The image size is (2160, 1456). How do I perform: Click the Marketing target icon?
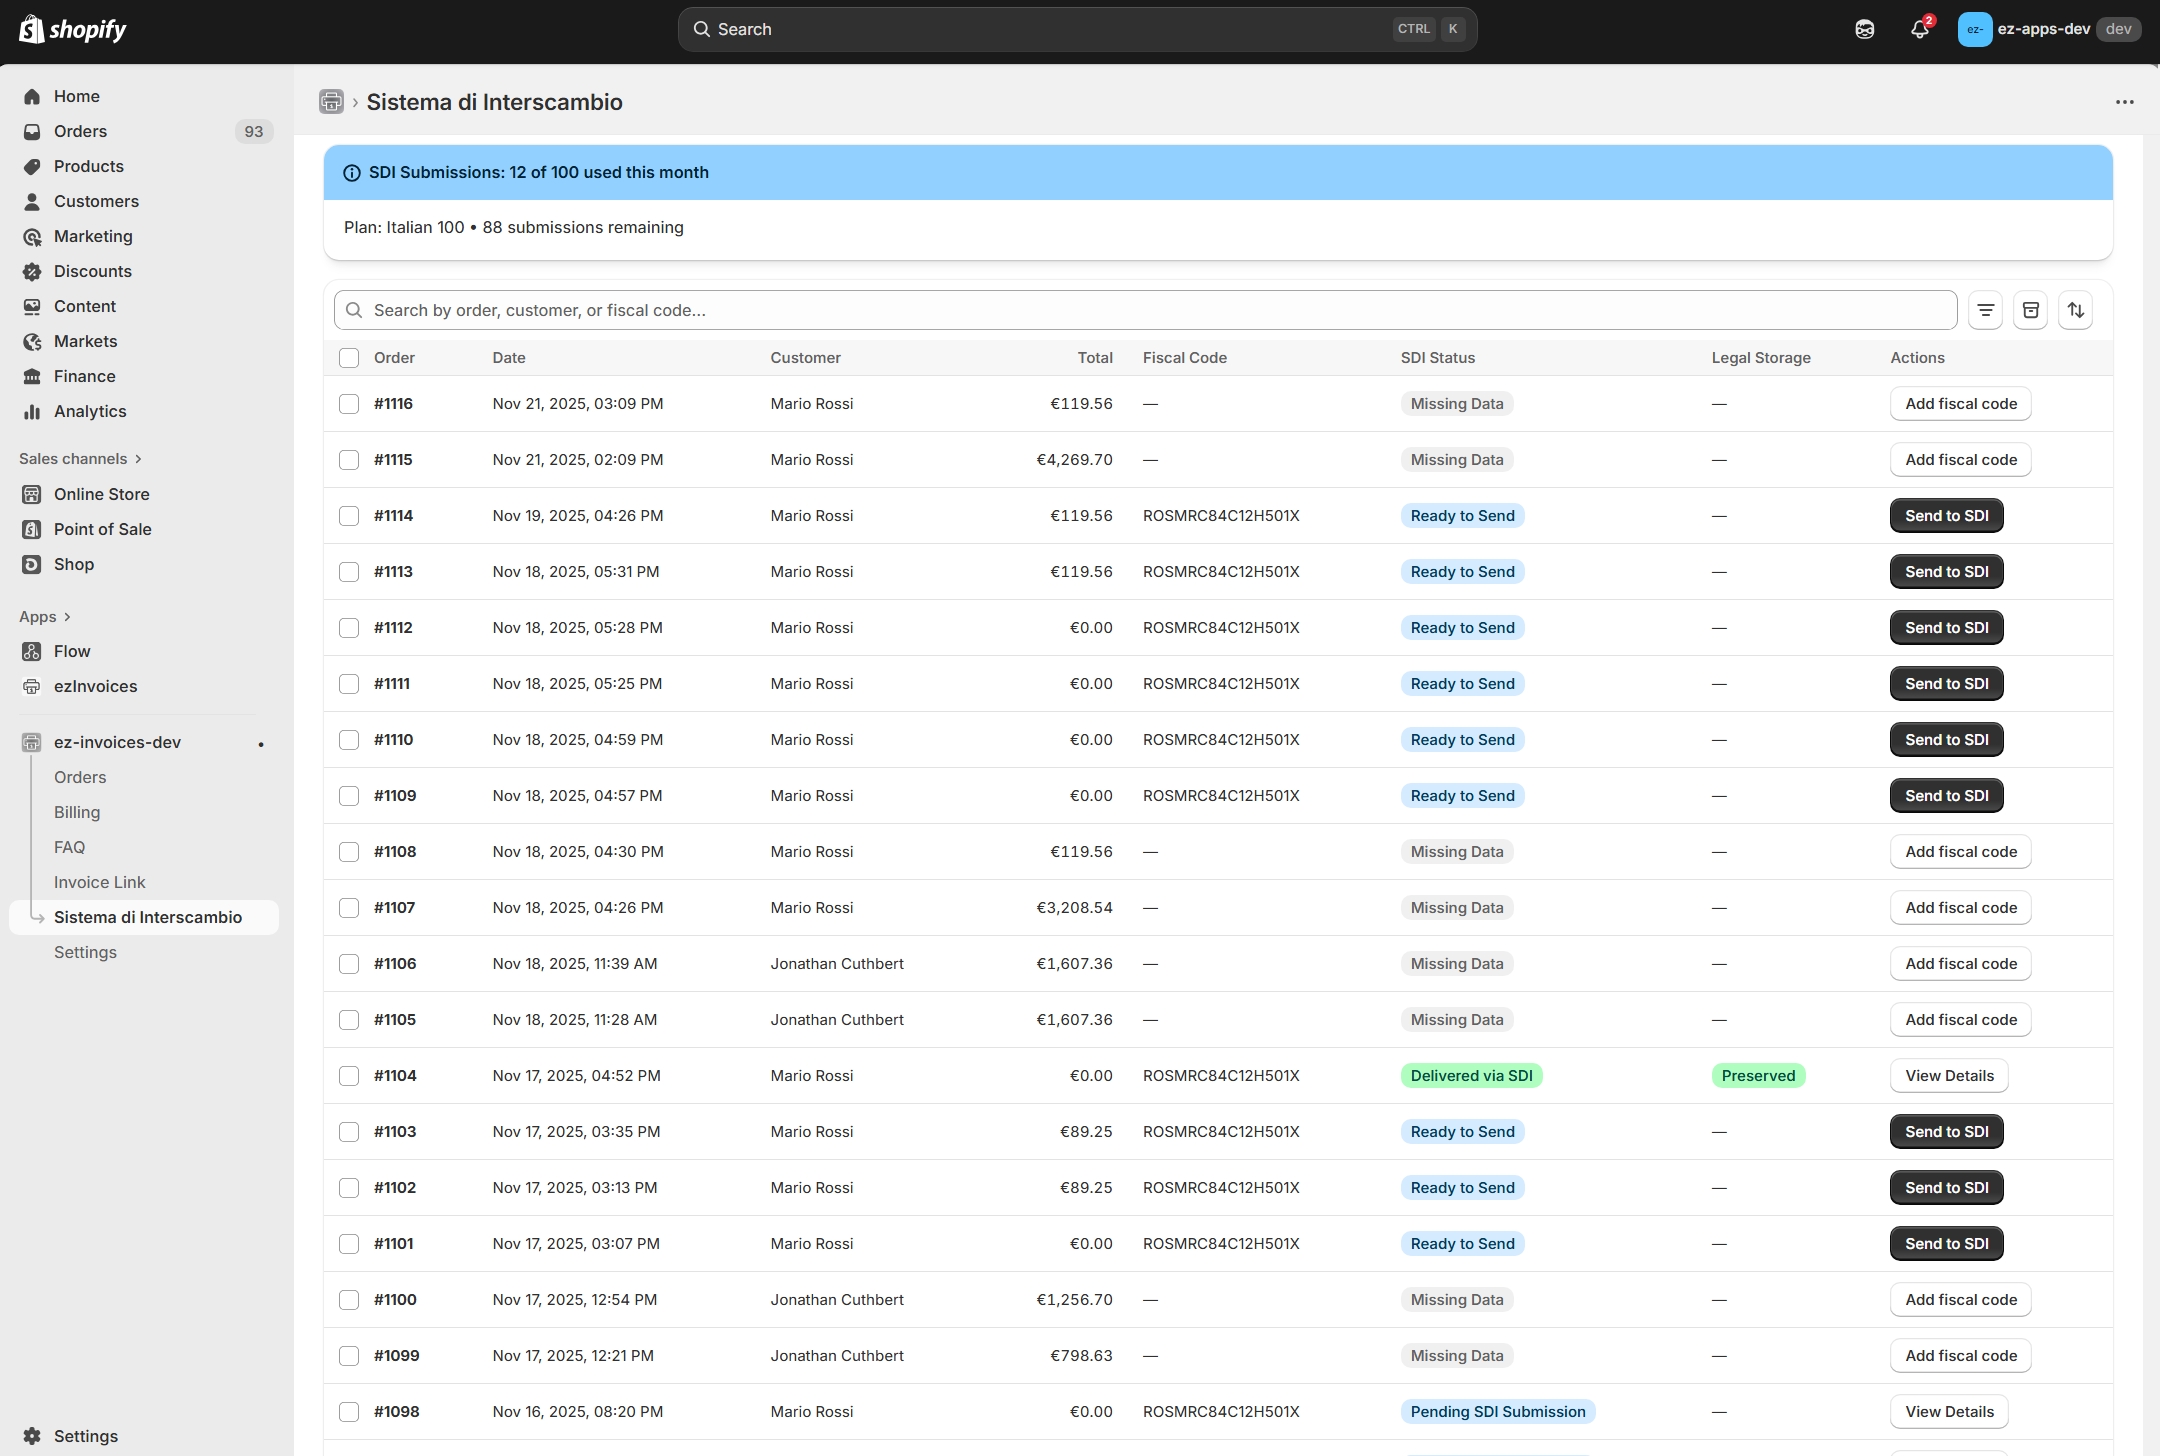pyautogui.click(x=32, y=236)
